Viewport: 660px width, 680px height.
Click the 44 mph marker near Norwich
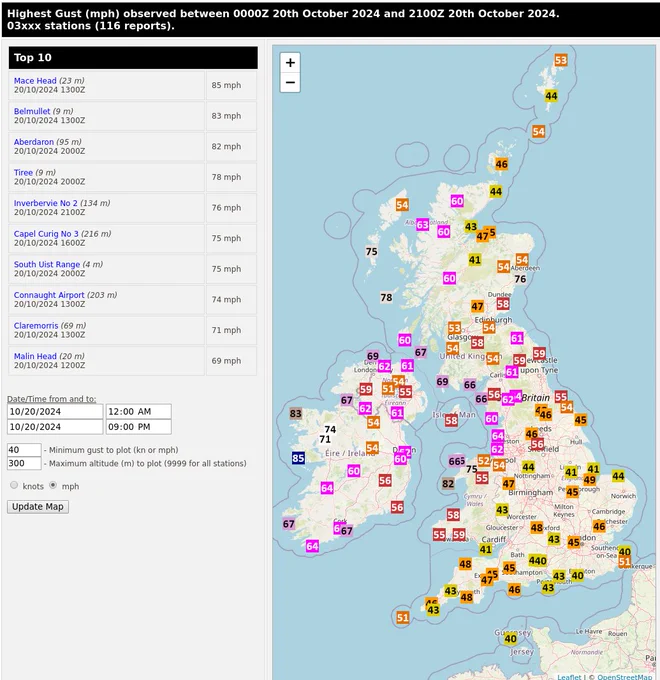tap(618, 476)
